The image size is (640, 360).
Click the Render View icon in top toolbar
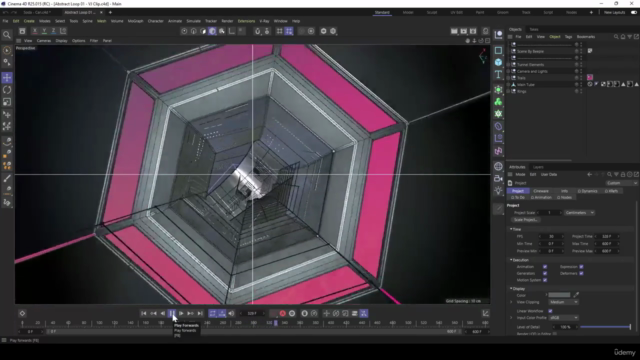point(454,31)
